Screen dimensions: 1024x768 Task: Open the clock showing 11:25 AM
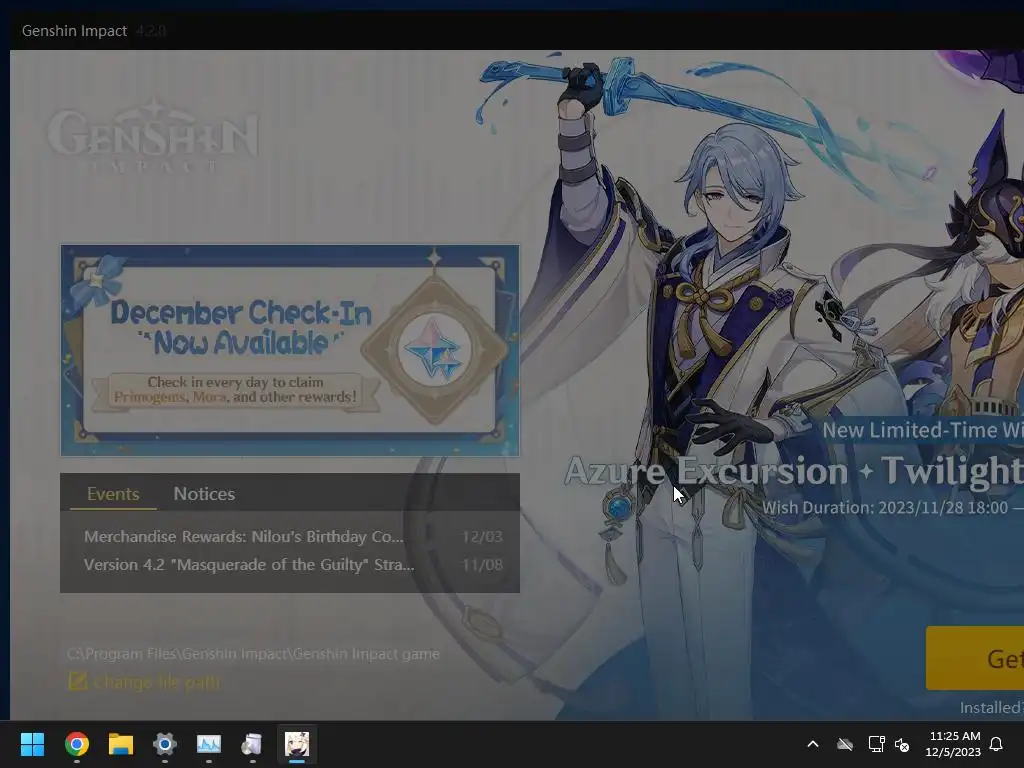click(953, 744)
